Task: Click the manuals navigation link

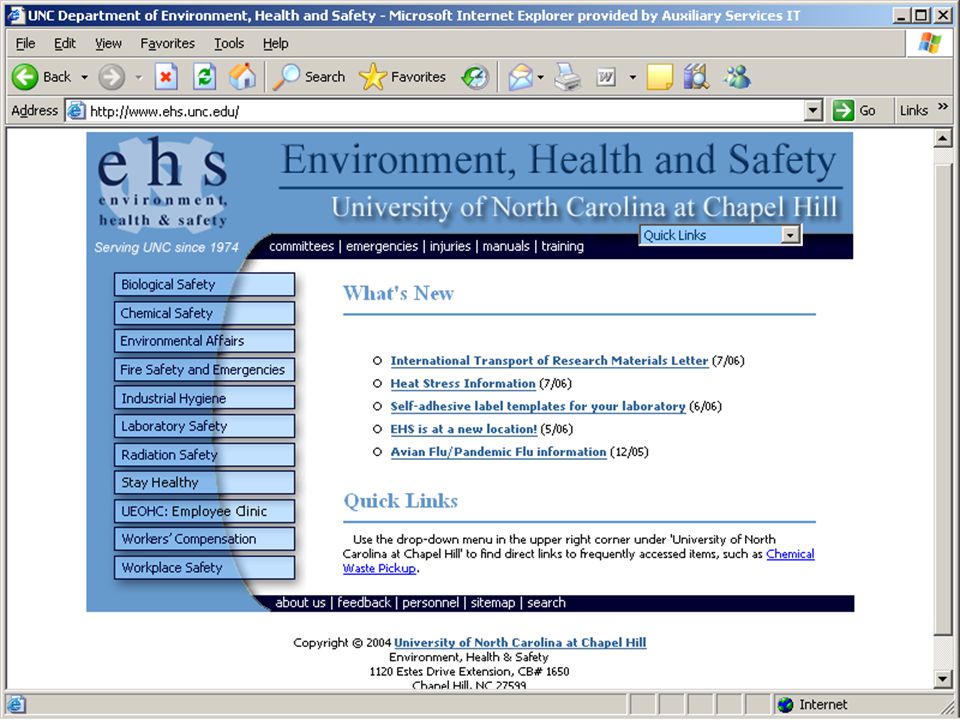Action: [x=506, y=246]
